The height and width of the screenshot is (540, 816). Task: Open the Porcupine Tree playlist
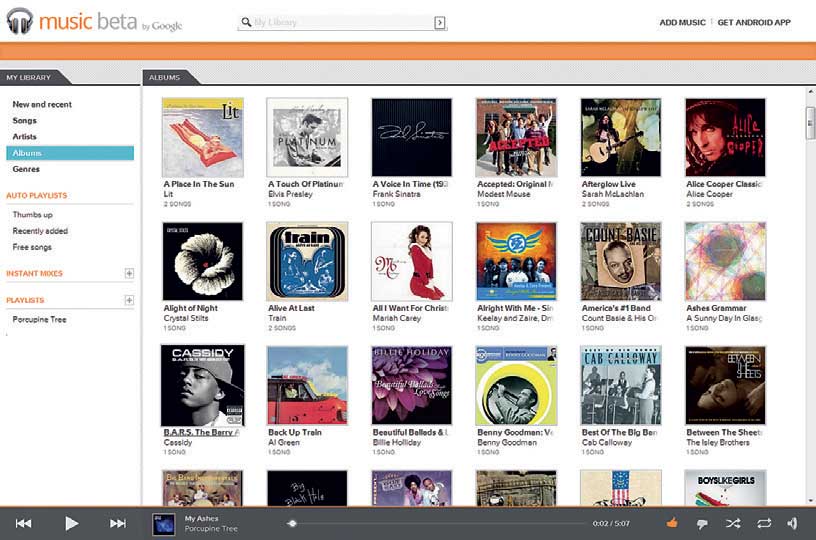tap(39, 319)
